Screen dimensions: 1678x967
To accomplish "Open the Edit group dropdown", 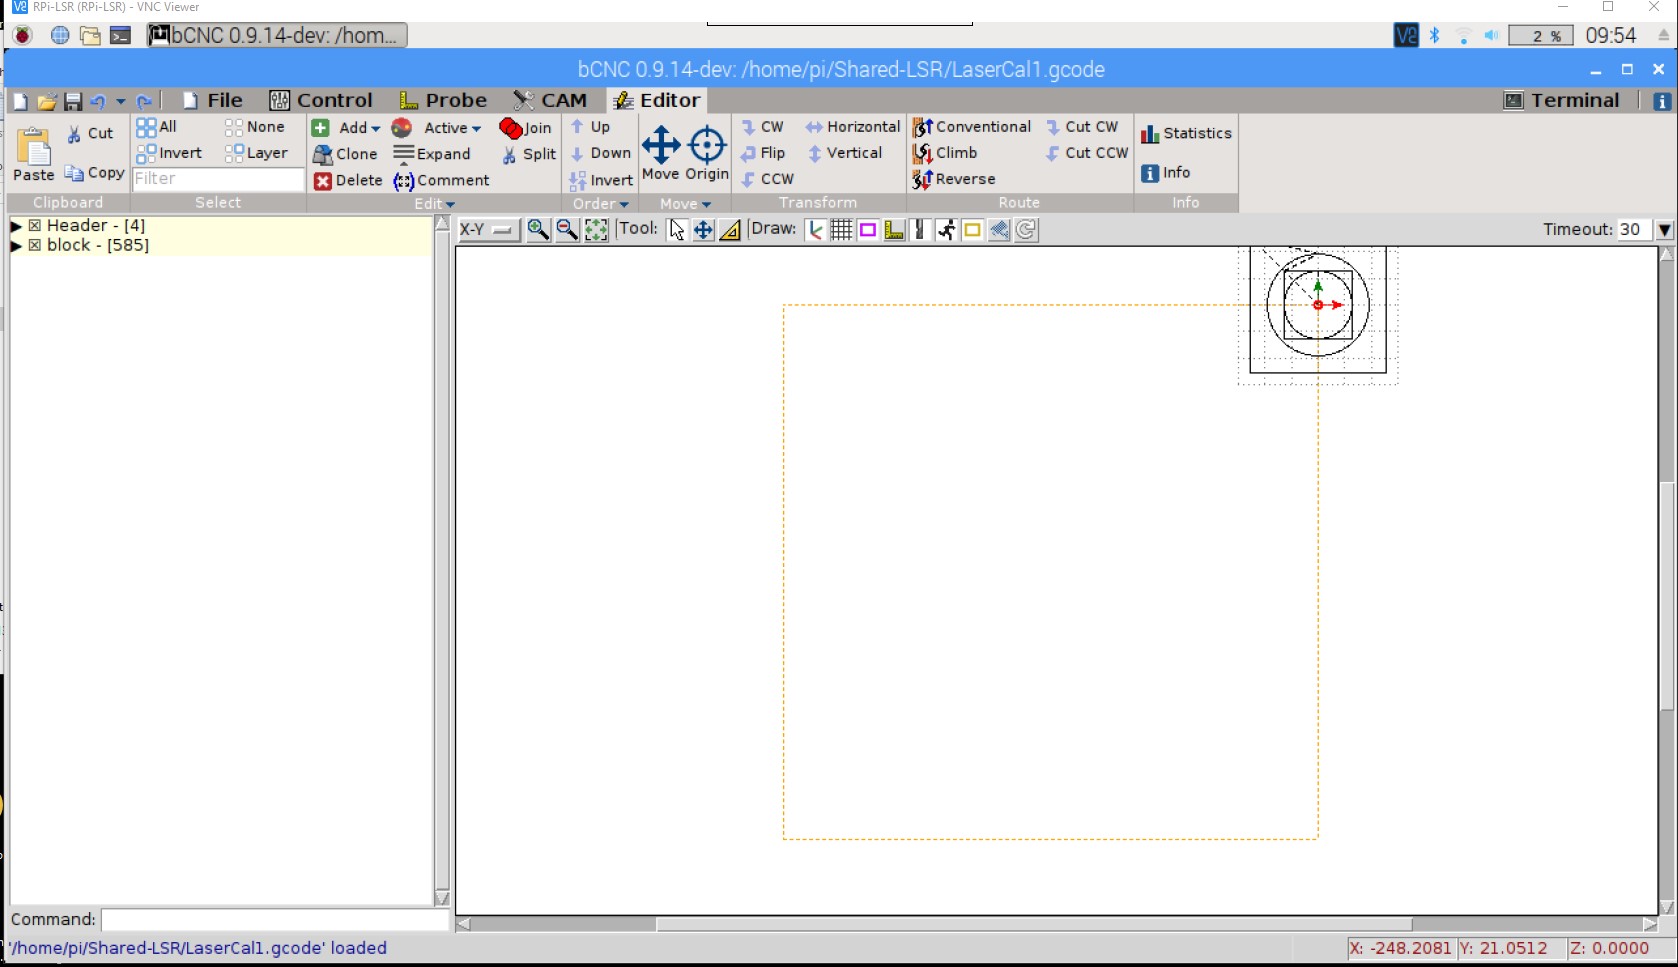I will click(x=435, y=203).
